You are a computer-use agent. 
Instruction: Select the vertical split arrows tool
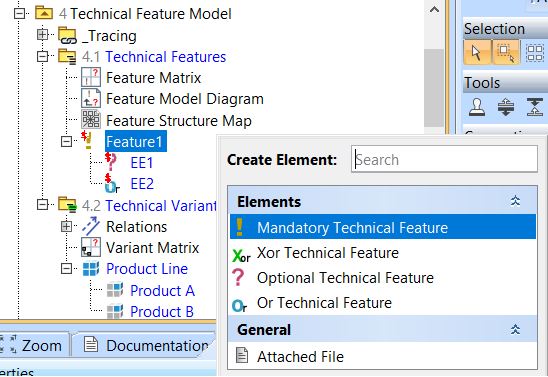[506, 107]
